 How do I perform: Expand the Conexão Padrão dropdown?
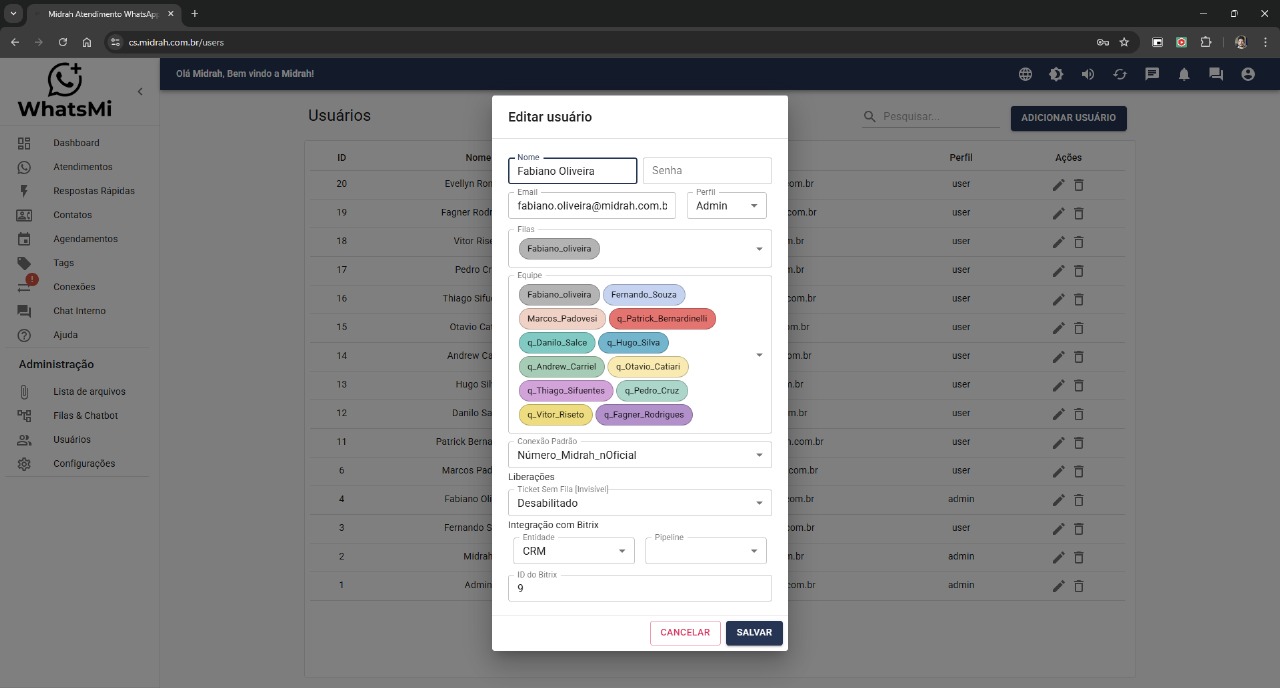pos(639,455)
